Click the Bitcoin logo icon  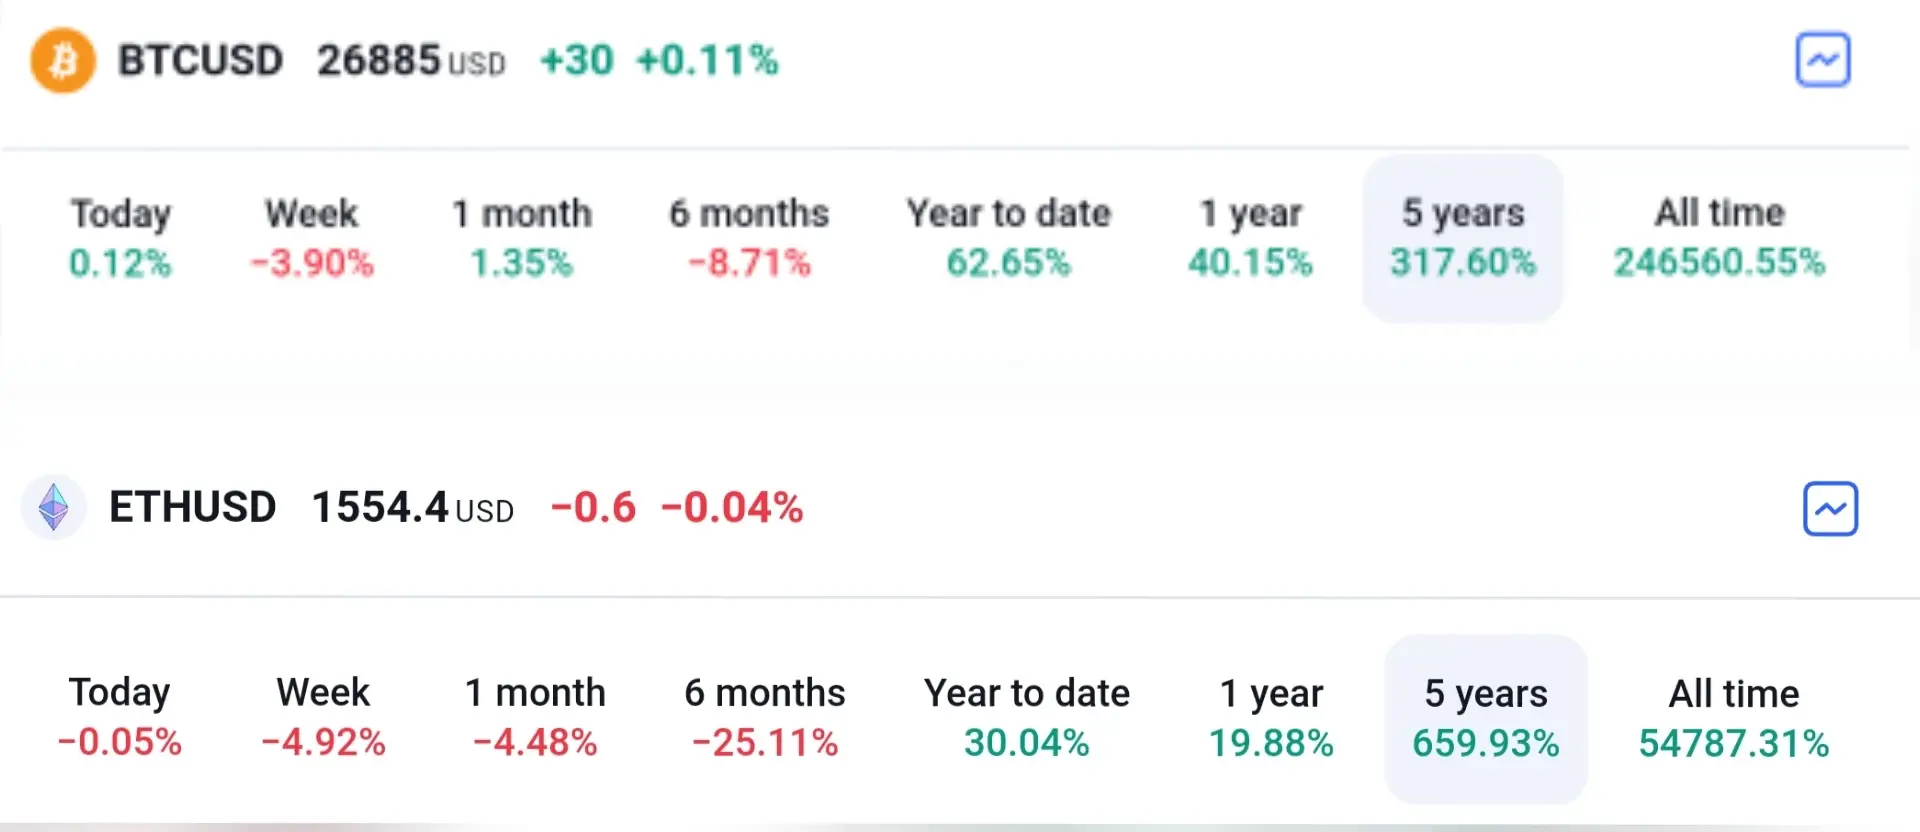pos(63,61)
